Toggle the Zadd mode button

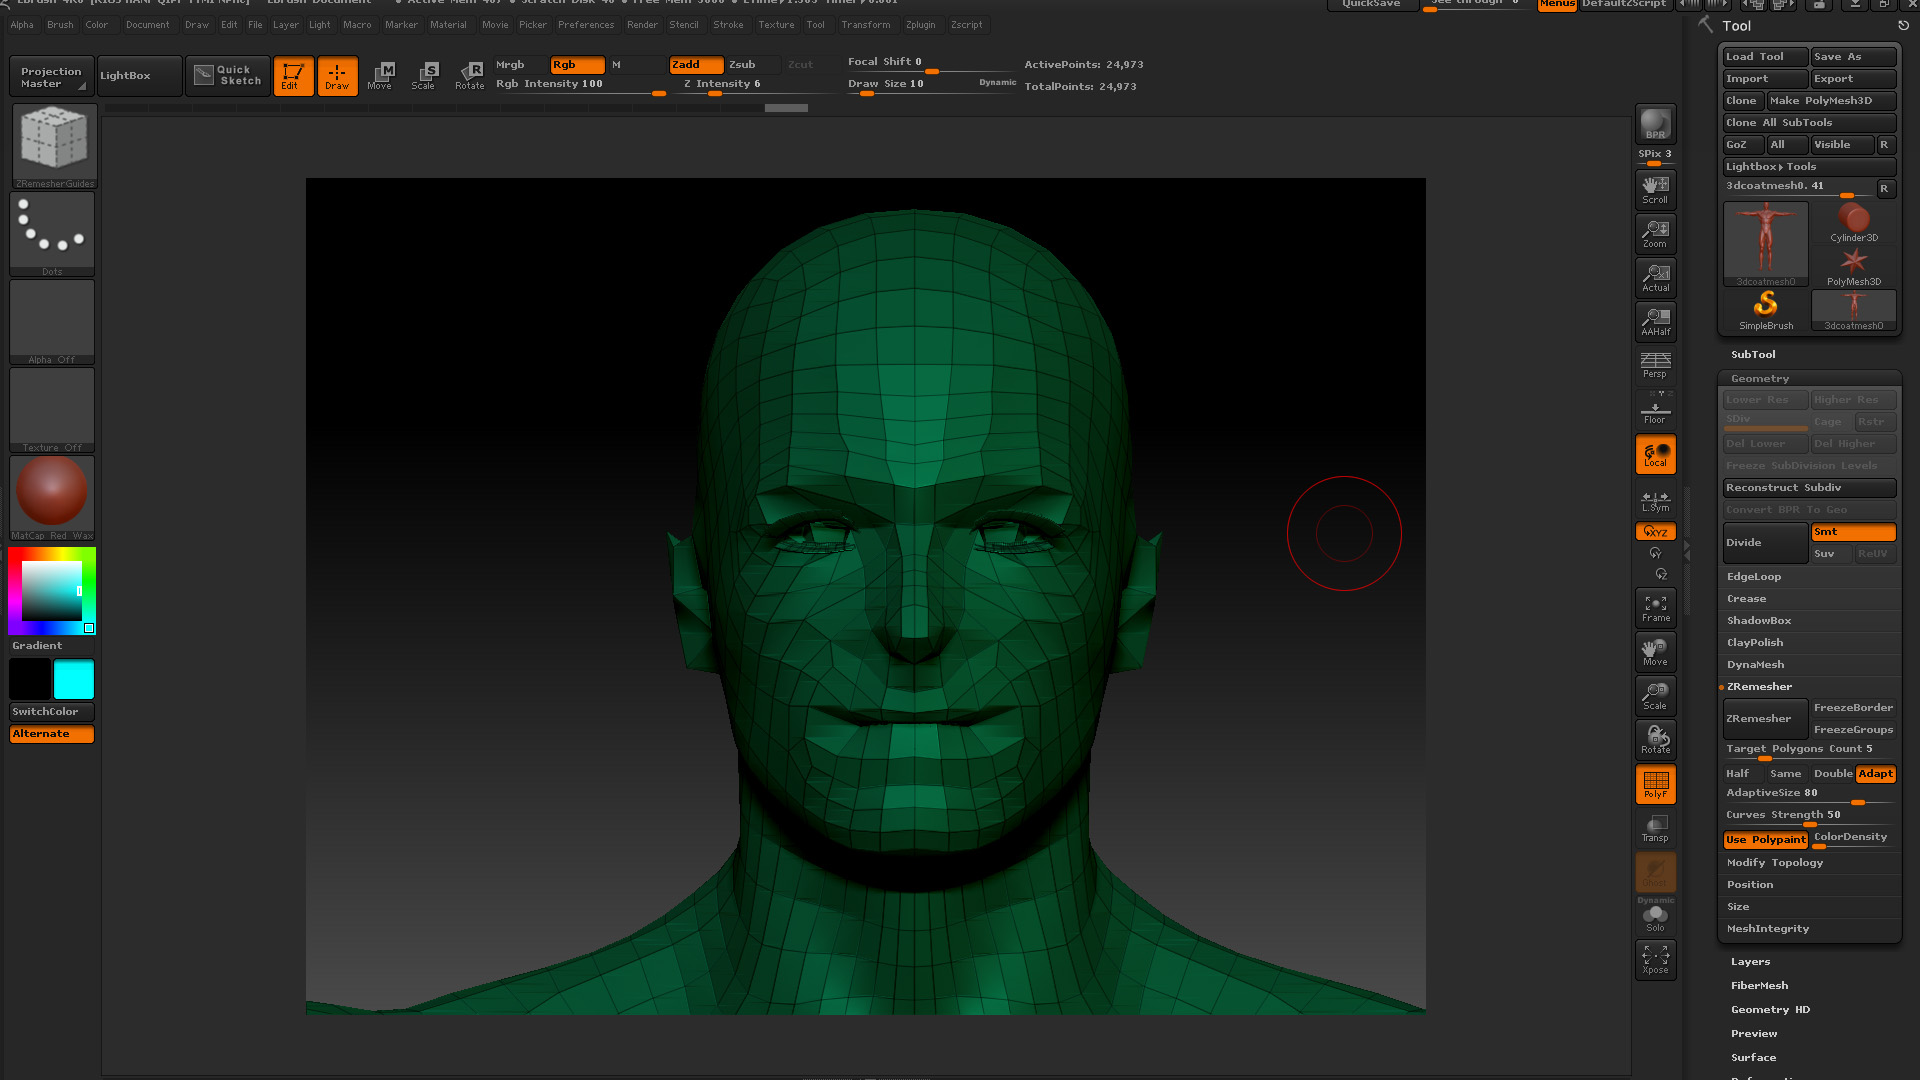[x=695, y=65]
